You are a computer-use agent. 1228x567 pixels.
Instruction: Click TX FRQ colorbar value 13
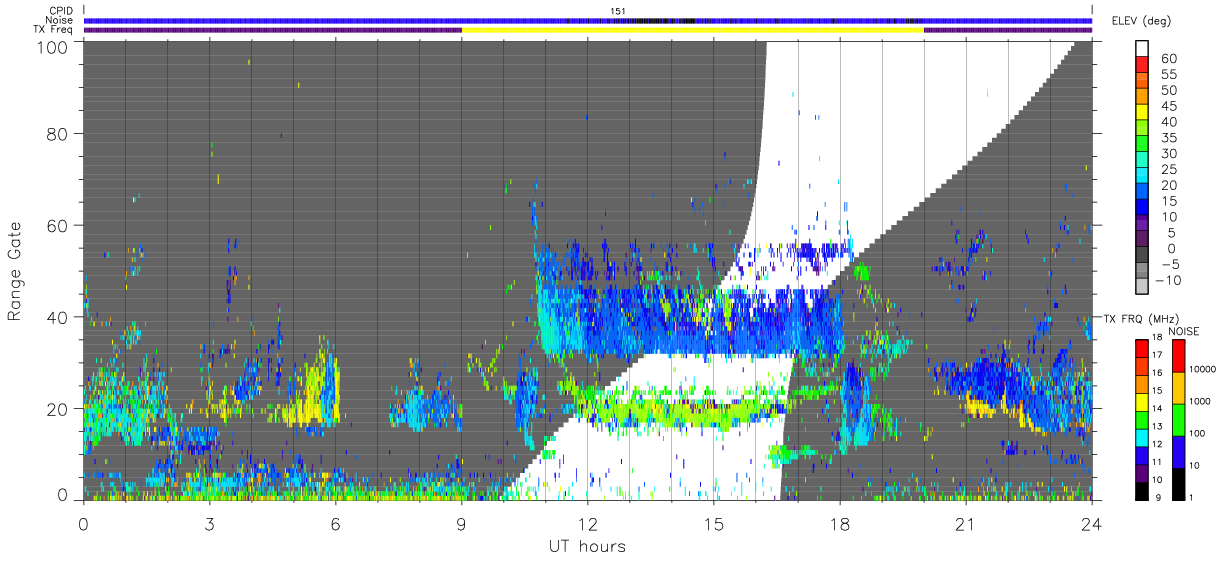point(1156,426)
